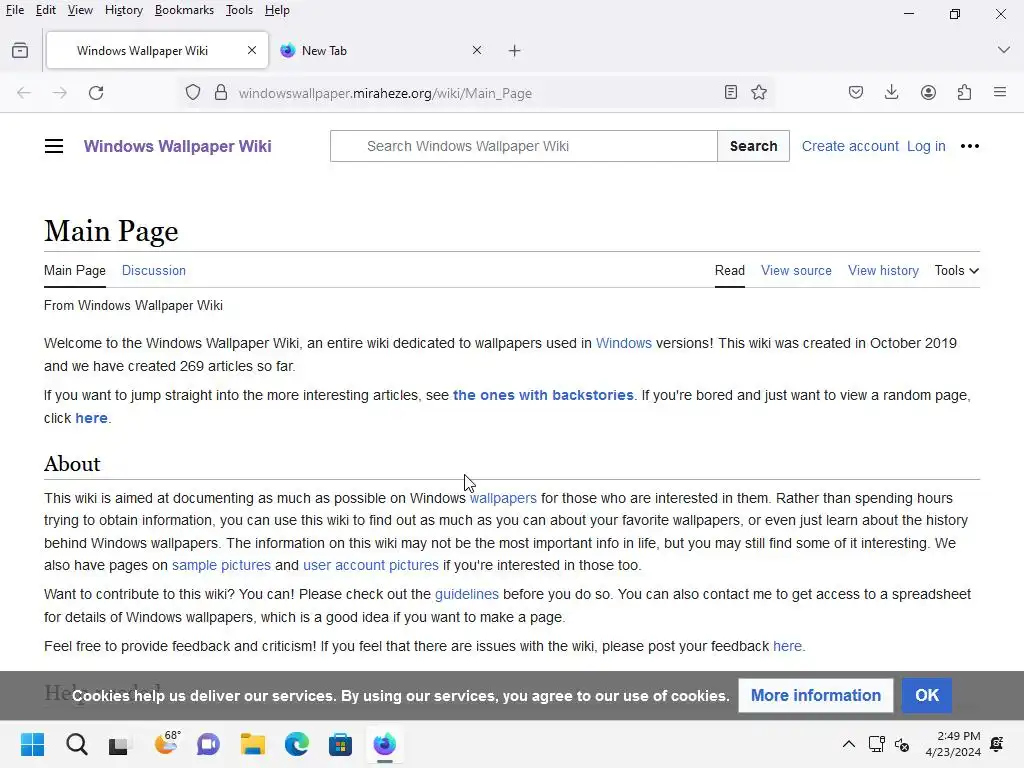Open the clock showing 2:49 PM

(953, 744)
